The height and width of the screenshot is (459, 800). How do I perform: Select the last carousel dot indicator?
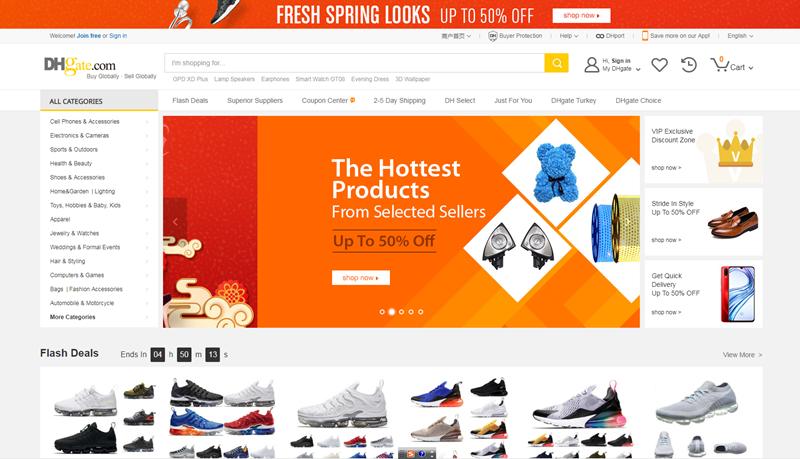click(x=421, y=312)
